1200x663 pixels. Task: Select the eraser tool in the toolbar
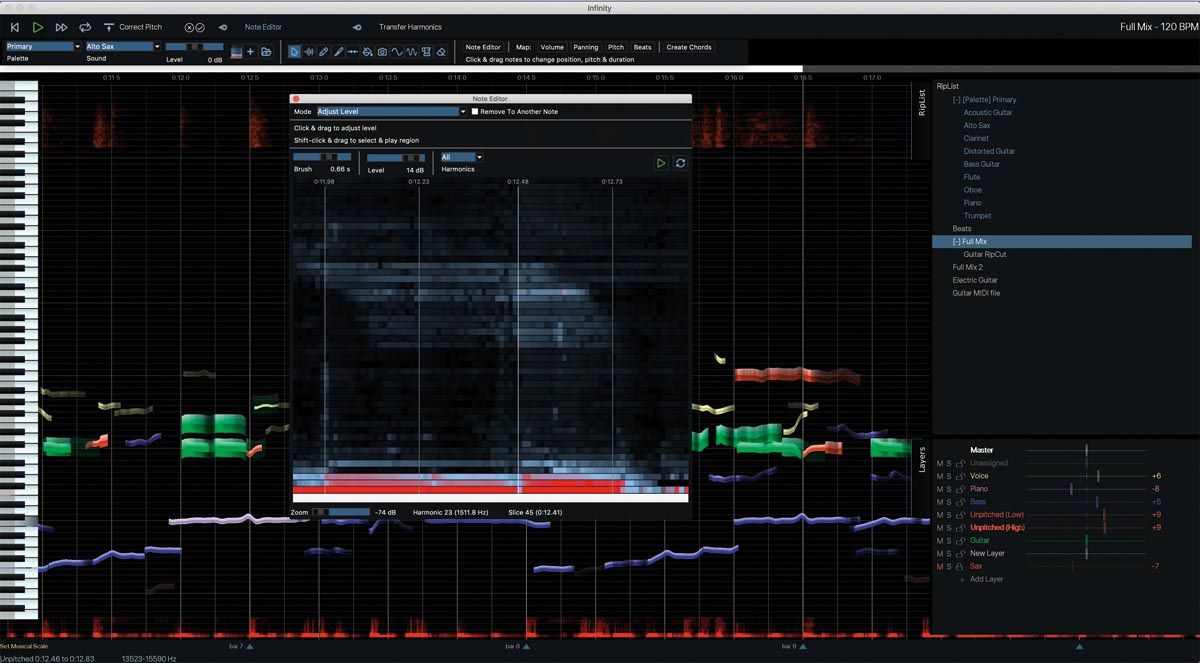click(x=441, y=51)
